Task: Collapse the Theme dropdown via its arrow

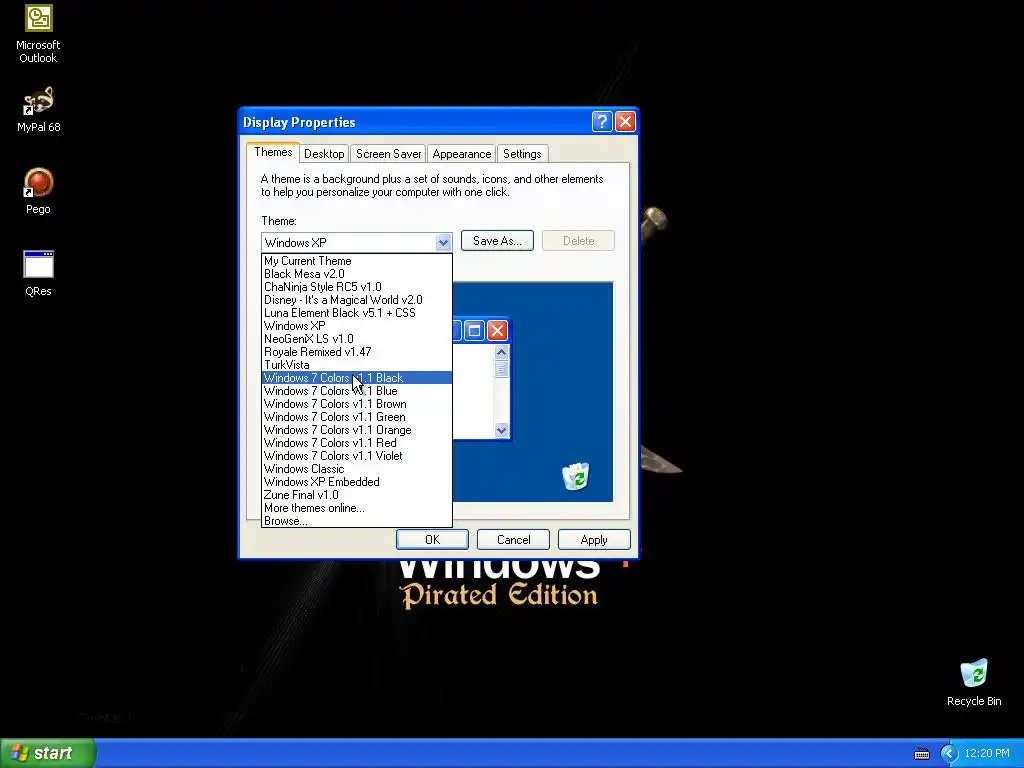Action: 443,242
